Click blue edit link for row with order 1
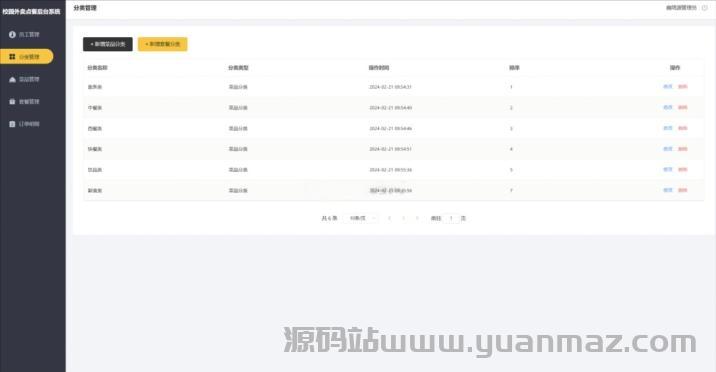 (668, 87)
